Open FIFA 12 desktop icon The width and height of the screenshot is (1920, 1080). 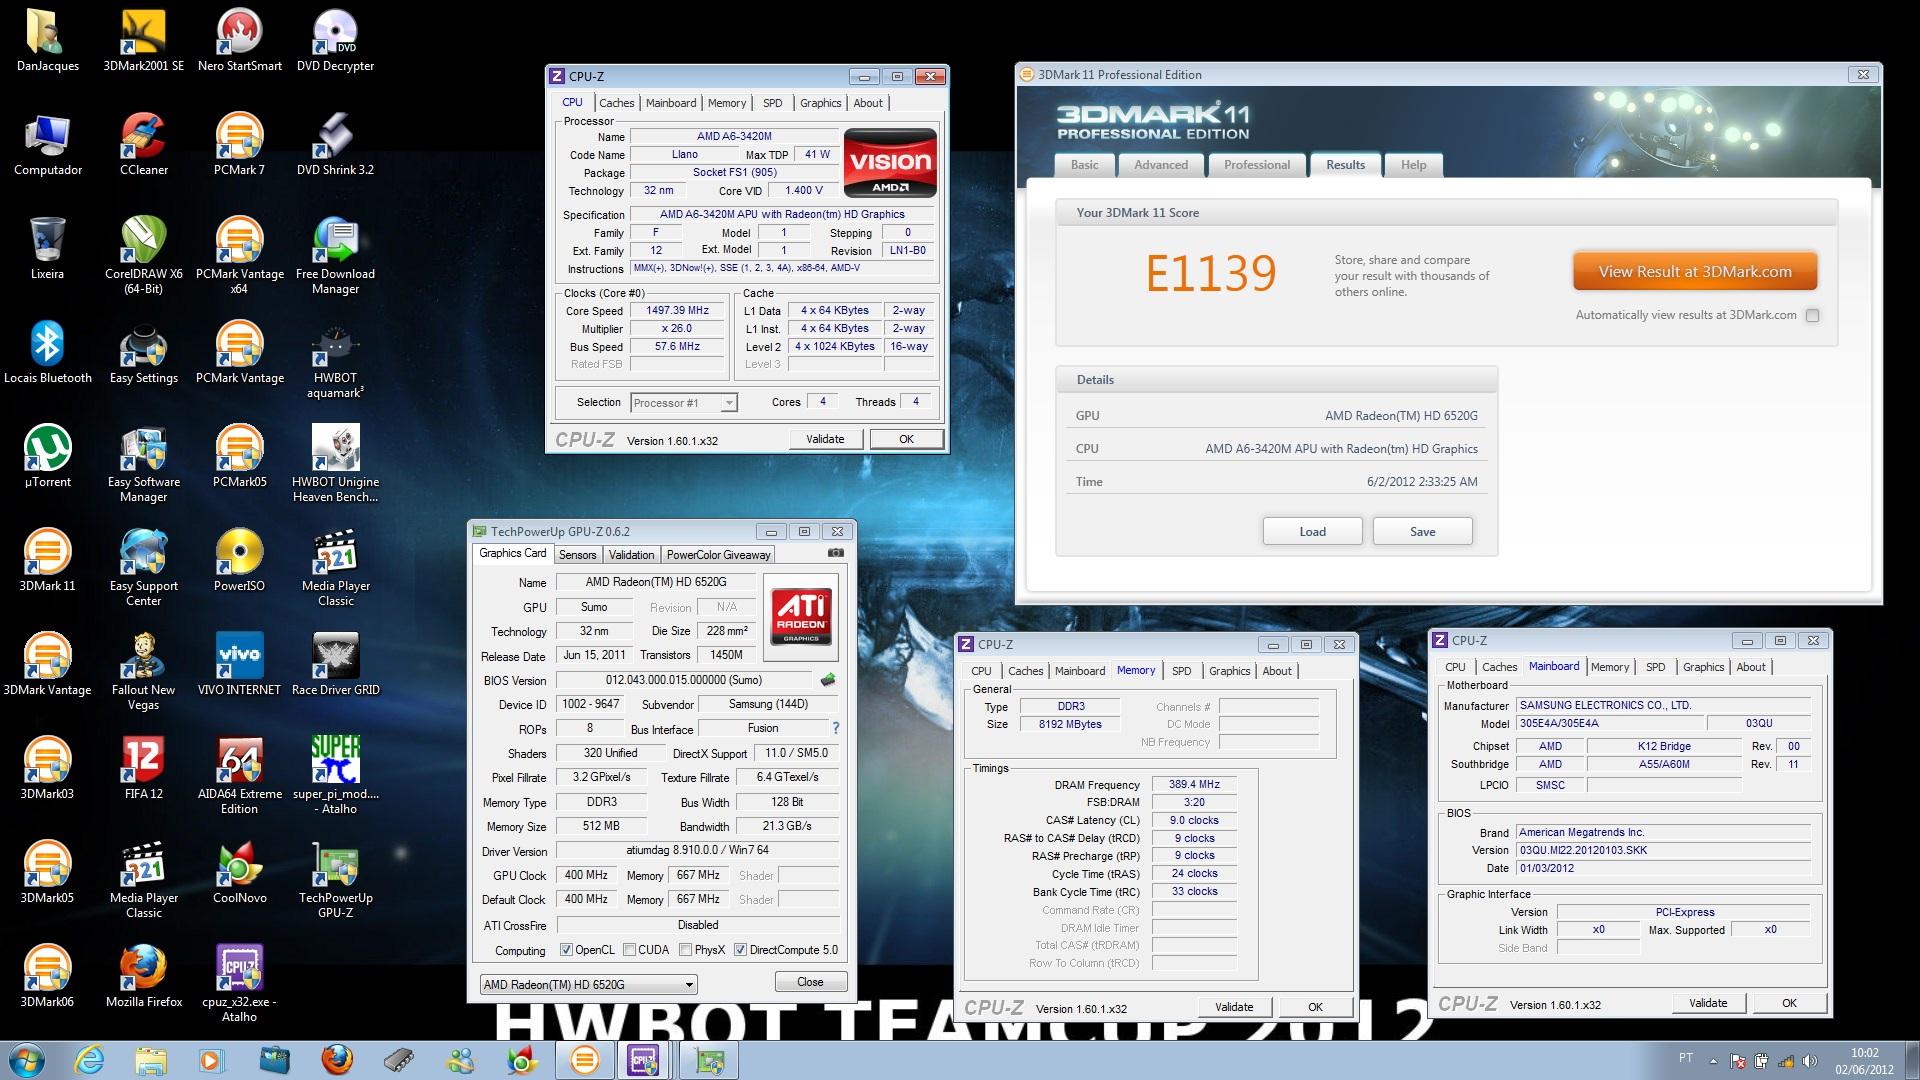coord(143,768)
